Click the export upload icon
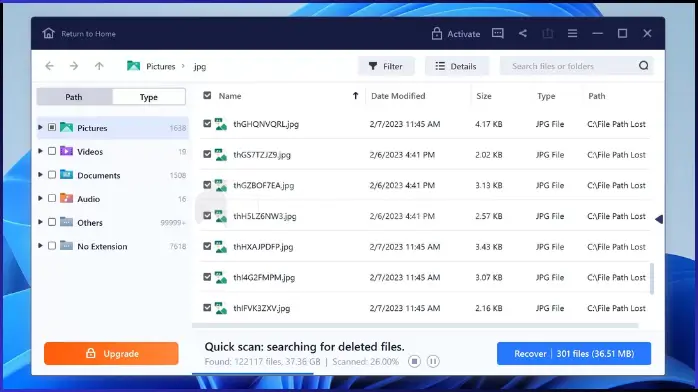 click(x=548, y=33)
